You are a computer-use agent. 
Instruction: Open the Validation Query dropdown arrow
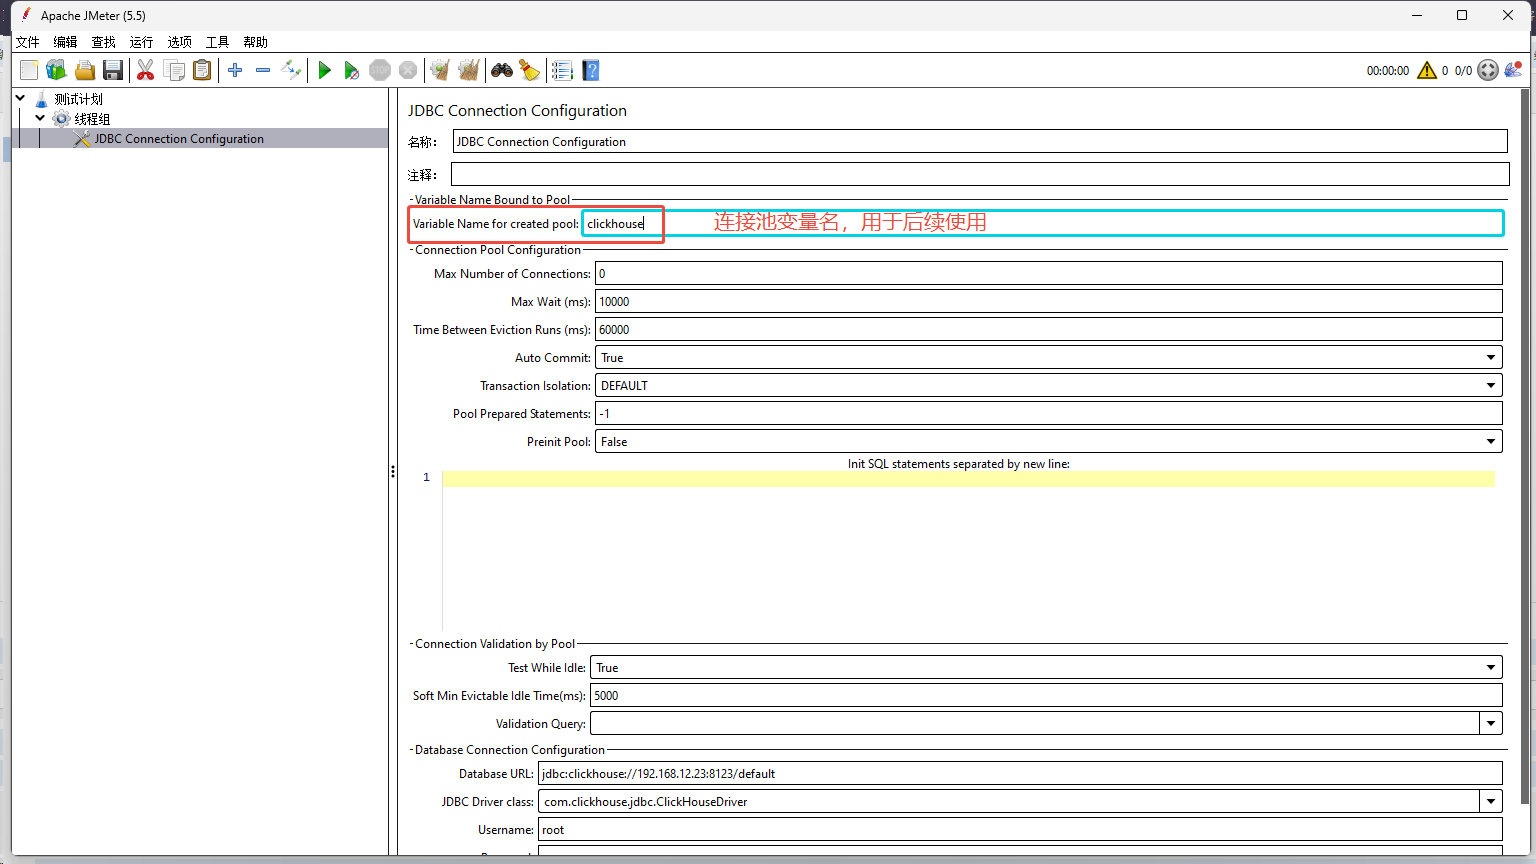(x=1491, y=723)
